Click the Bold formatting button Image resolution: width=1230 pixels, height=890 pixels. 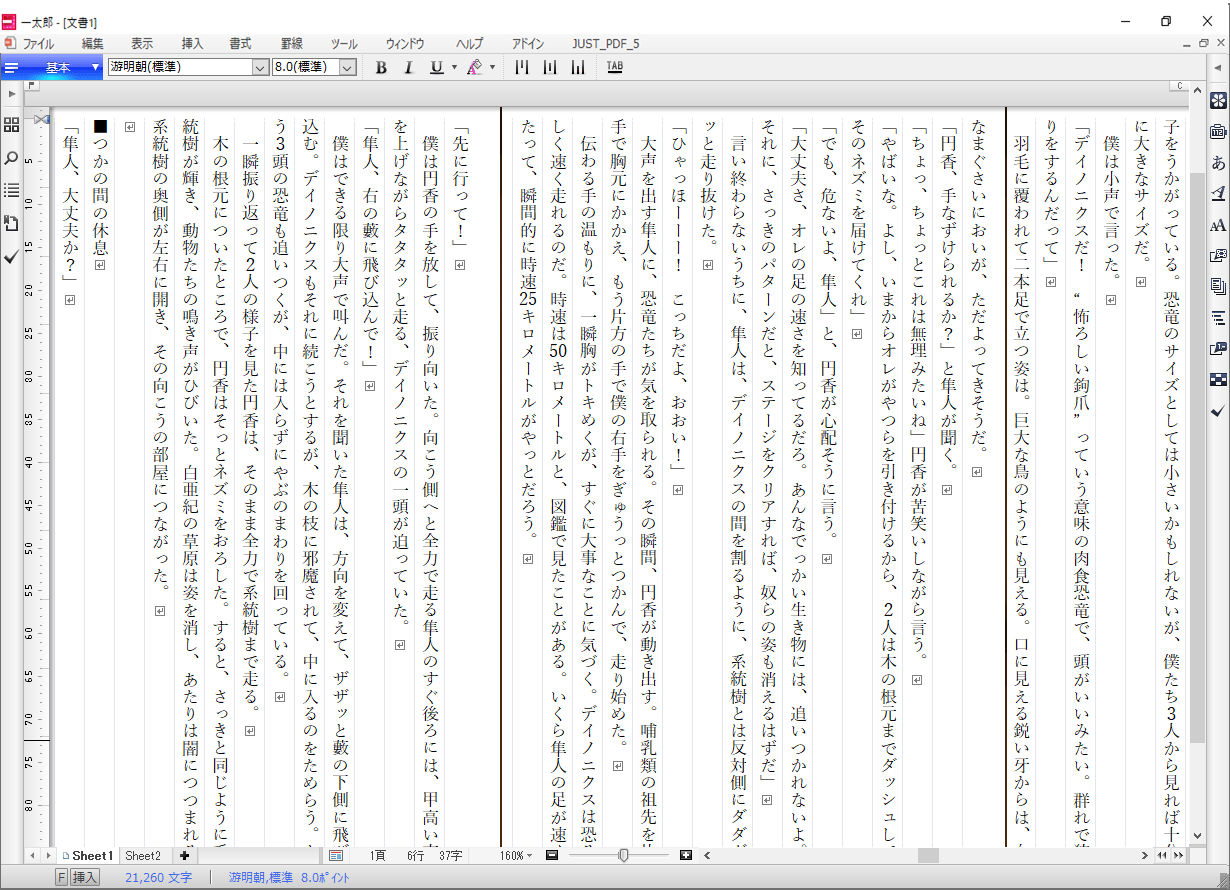pos(381,67)
